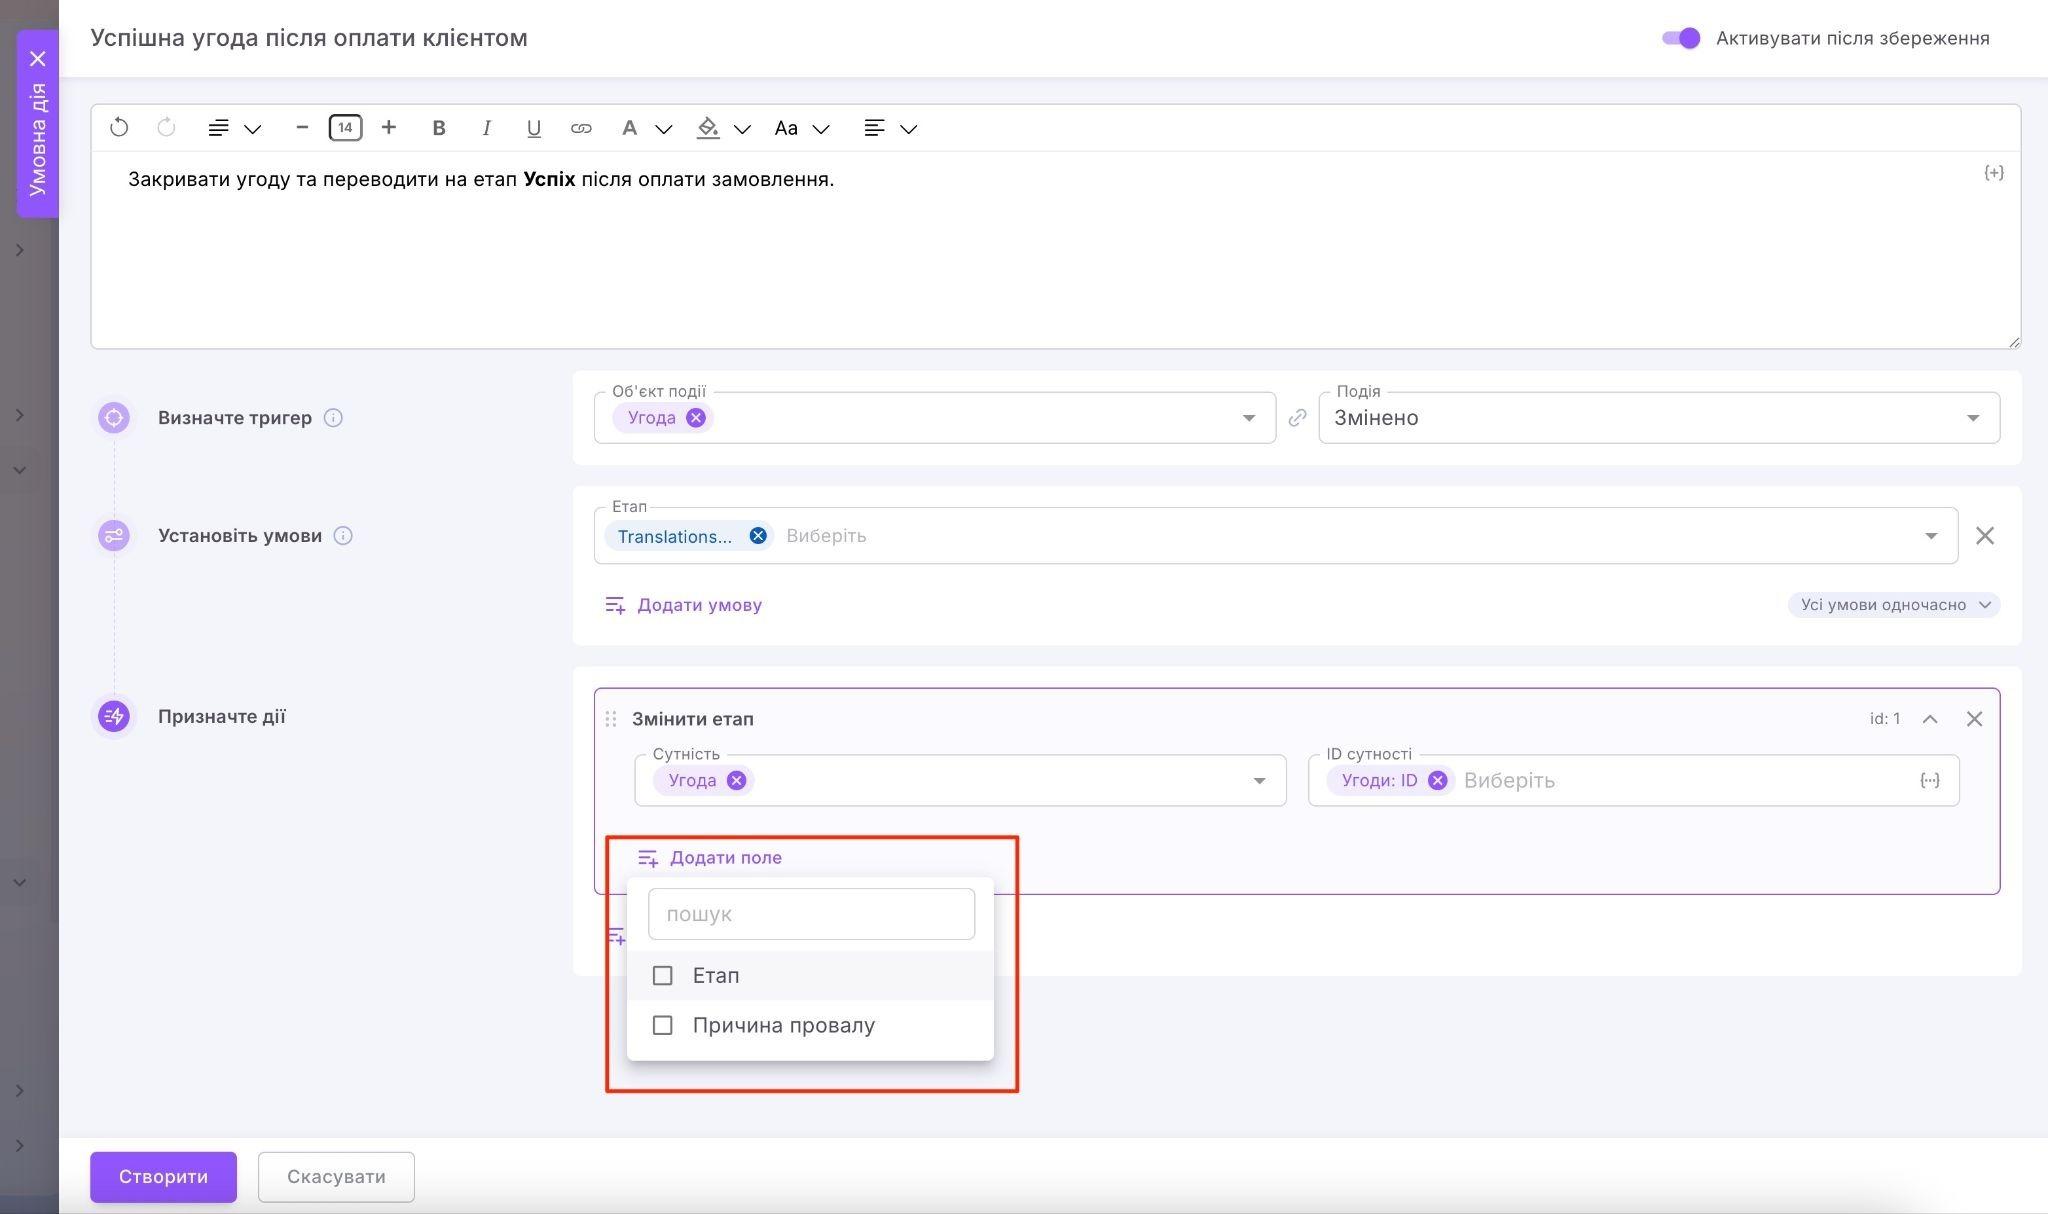
Task: Toggle italic formatting
Action: click(486, 128)
